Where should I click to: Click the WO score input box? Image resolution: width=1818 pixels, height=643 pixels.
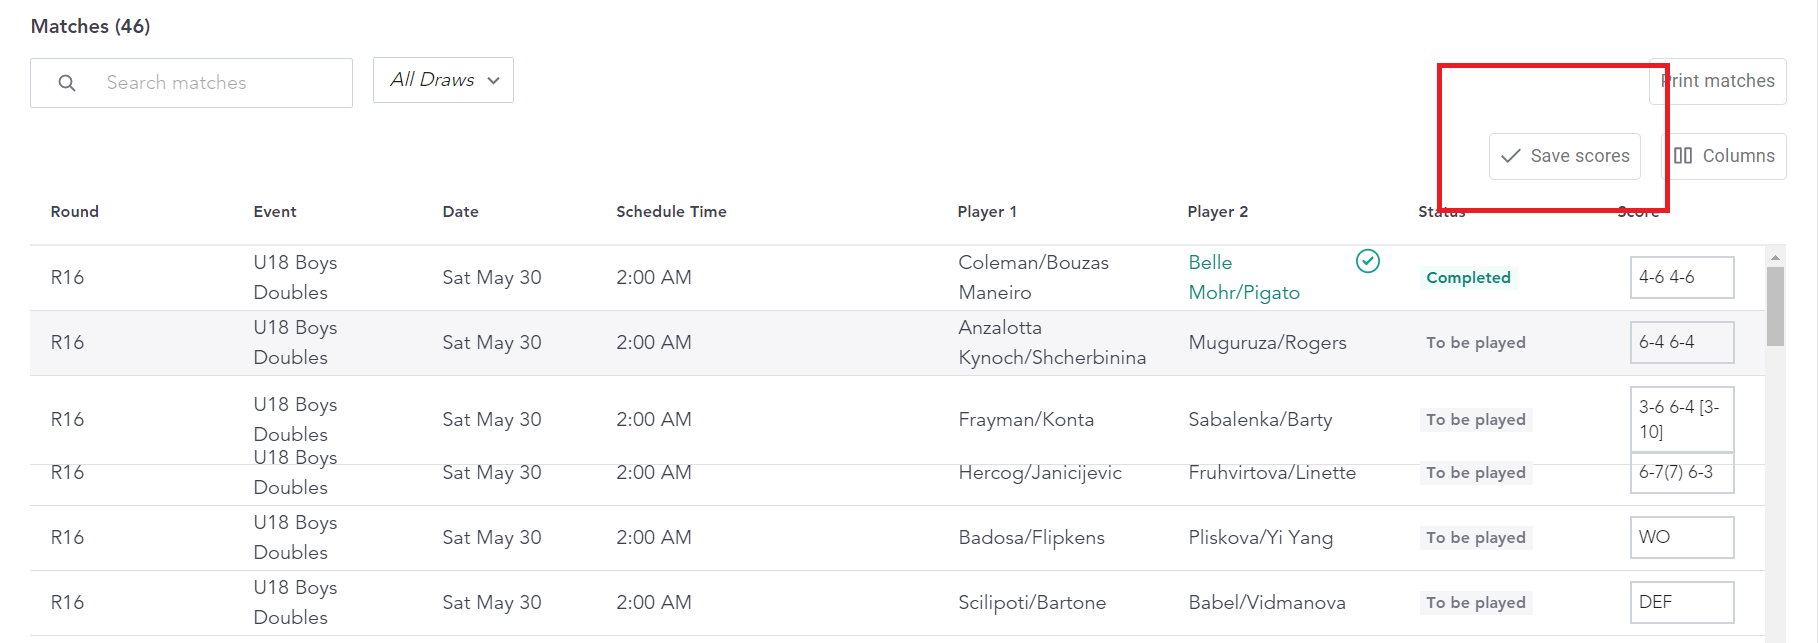1681,537
